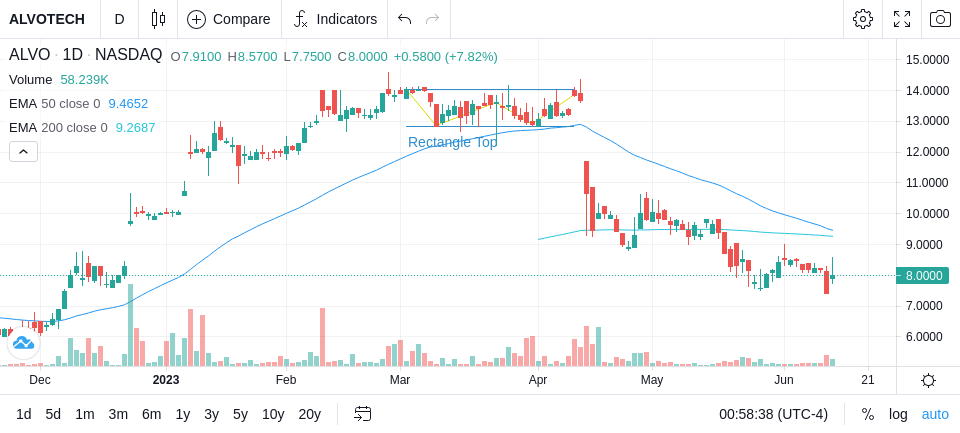Image resolution: width=960 pixels, height=433 pixels.
Task: Click the +0.5800 (+7.82%) change value
Action: [445, 57]
